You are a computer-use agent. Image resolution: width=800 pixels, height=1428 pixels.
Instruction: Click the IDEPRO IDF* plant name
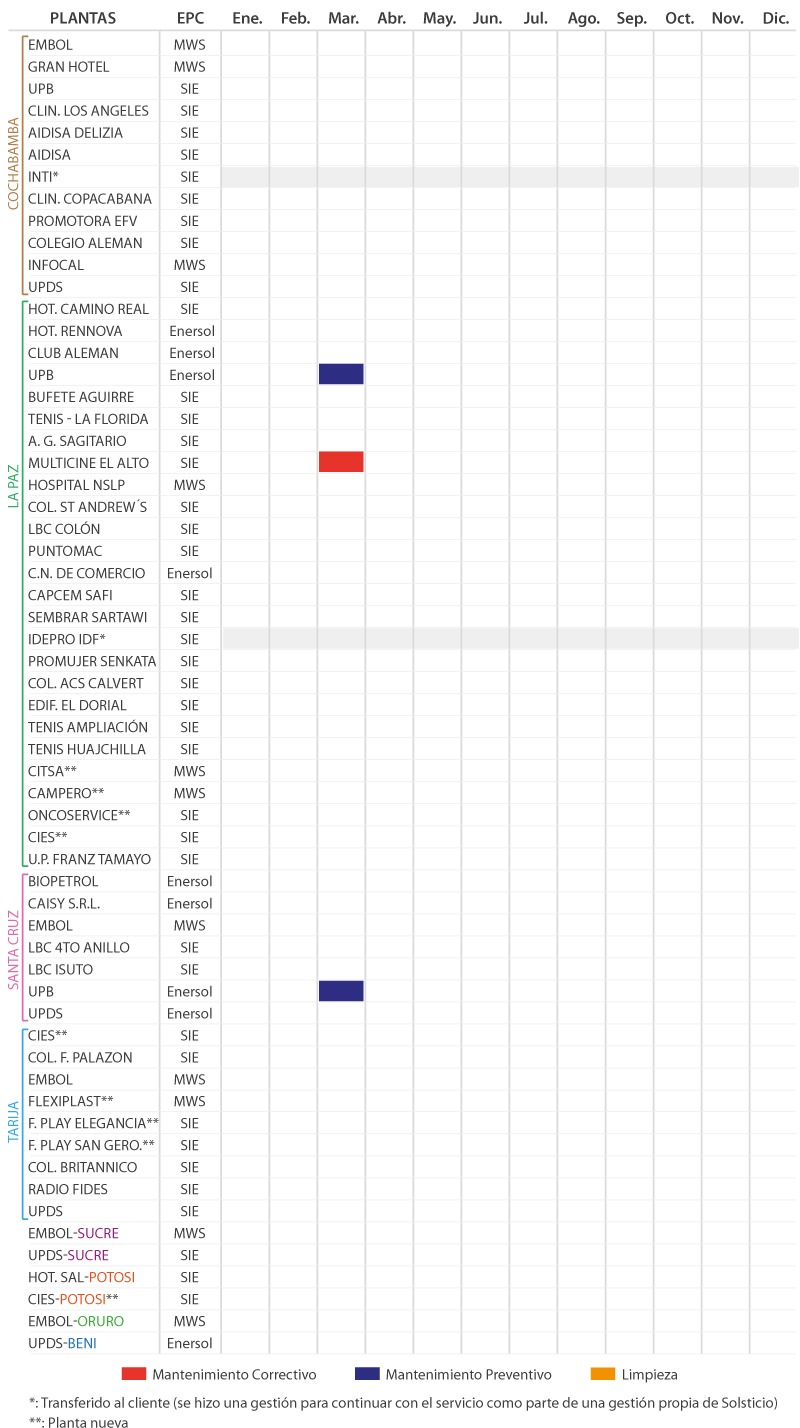[x=67, y=639]
